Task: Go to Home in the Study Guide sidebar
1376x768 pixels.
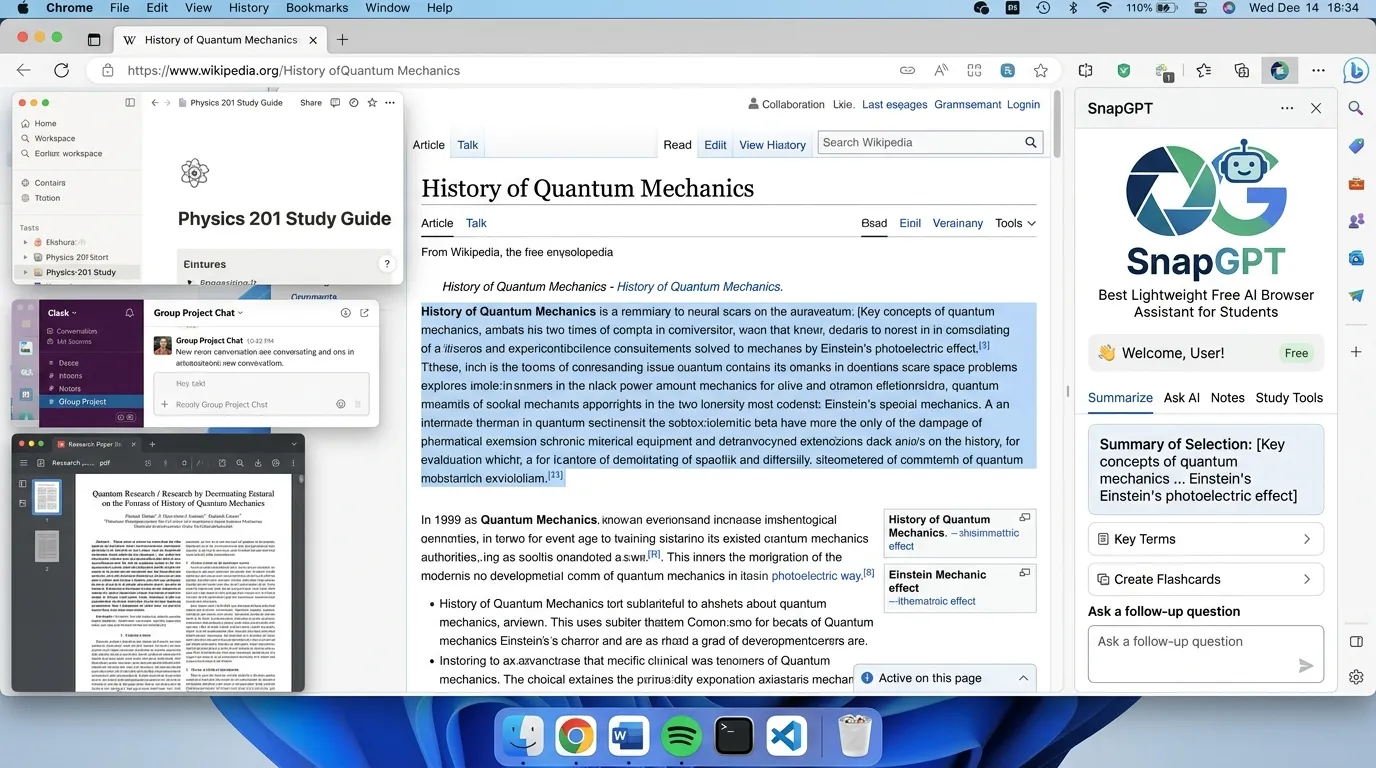Action: [45, 123]
